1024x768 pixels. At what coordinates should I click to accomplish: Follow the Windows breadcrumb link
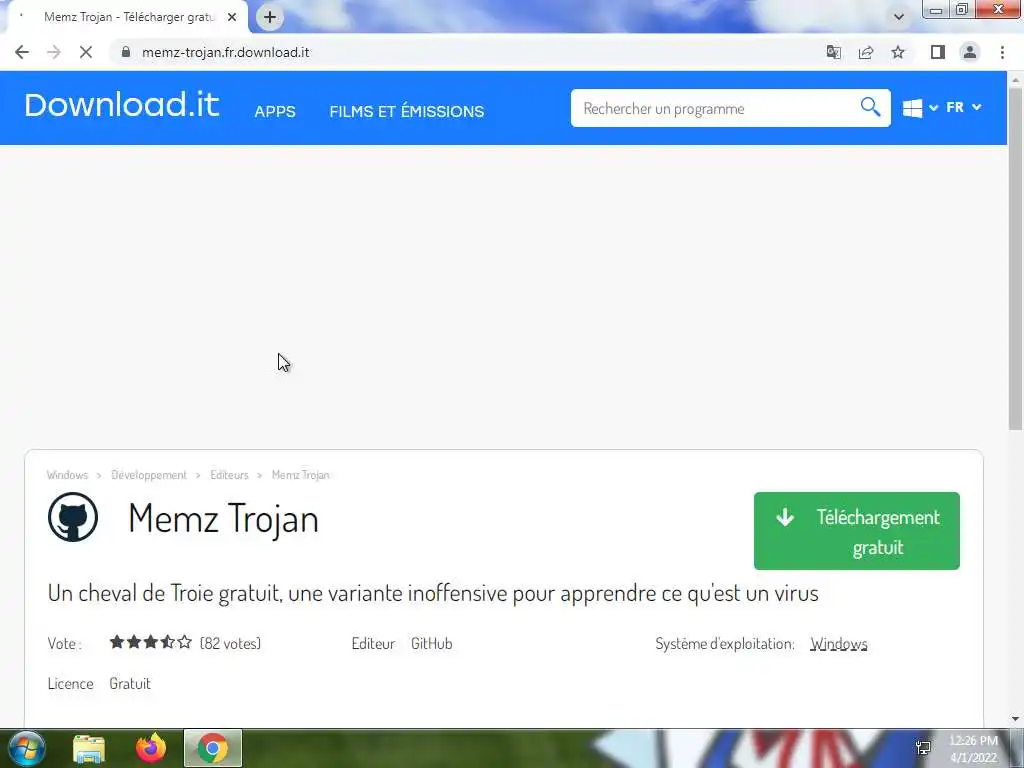67,475
